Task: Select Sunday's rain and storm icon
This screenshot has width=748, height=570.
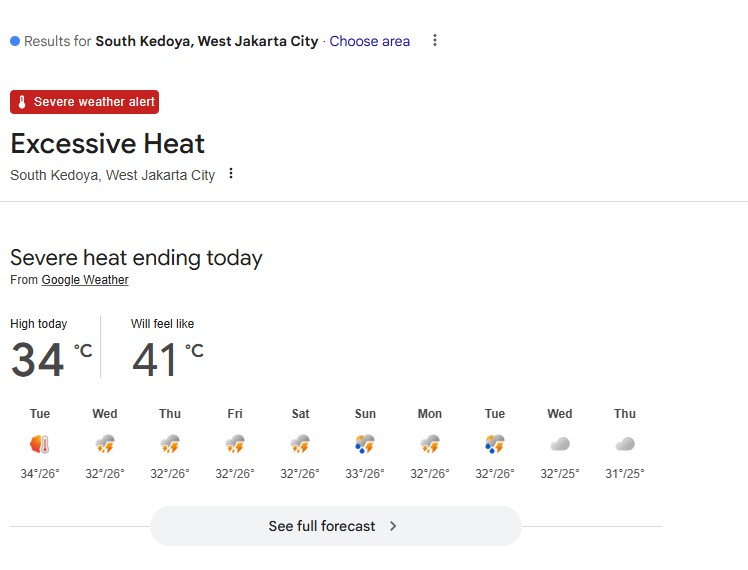Action: point(365,444)
